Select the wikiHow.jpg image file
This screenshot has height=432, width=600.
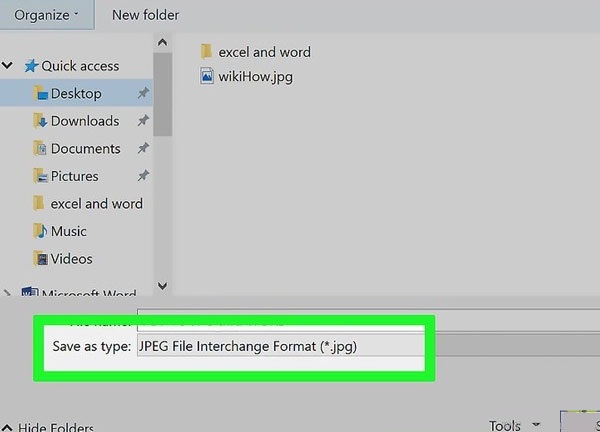coord(255,76)
